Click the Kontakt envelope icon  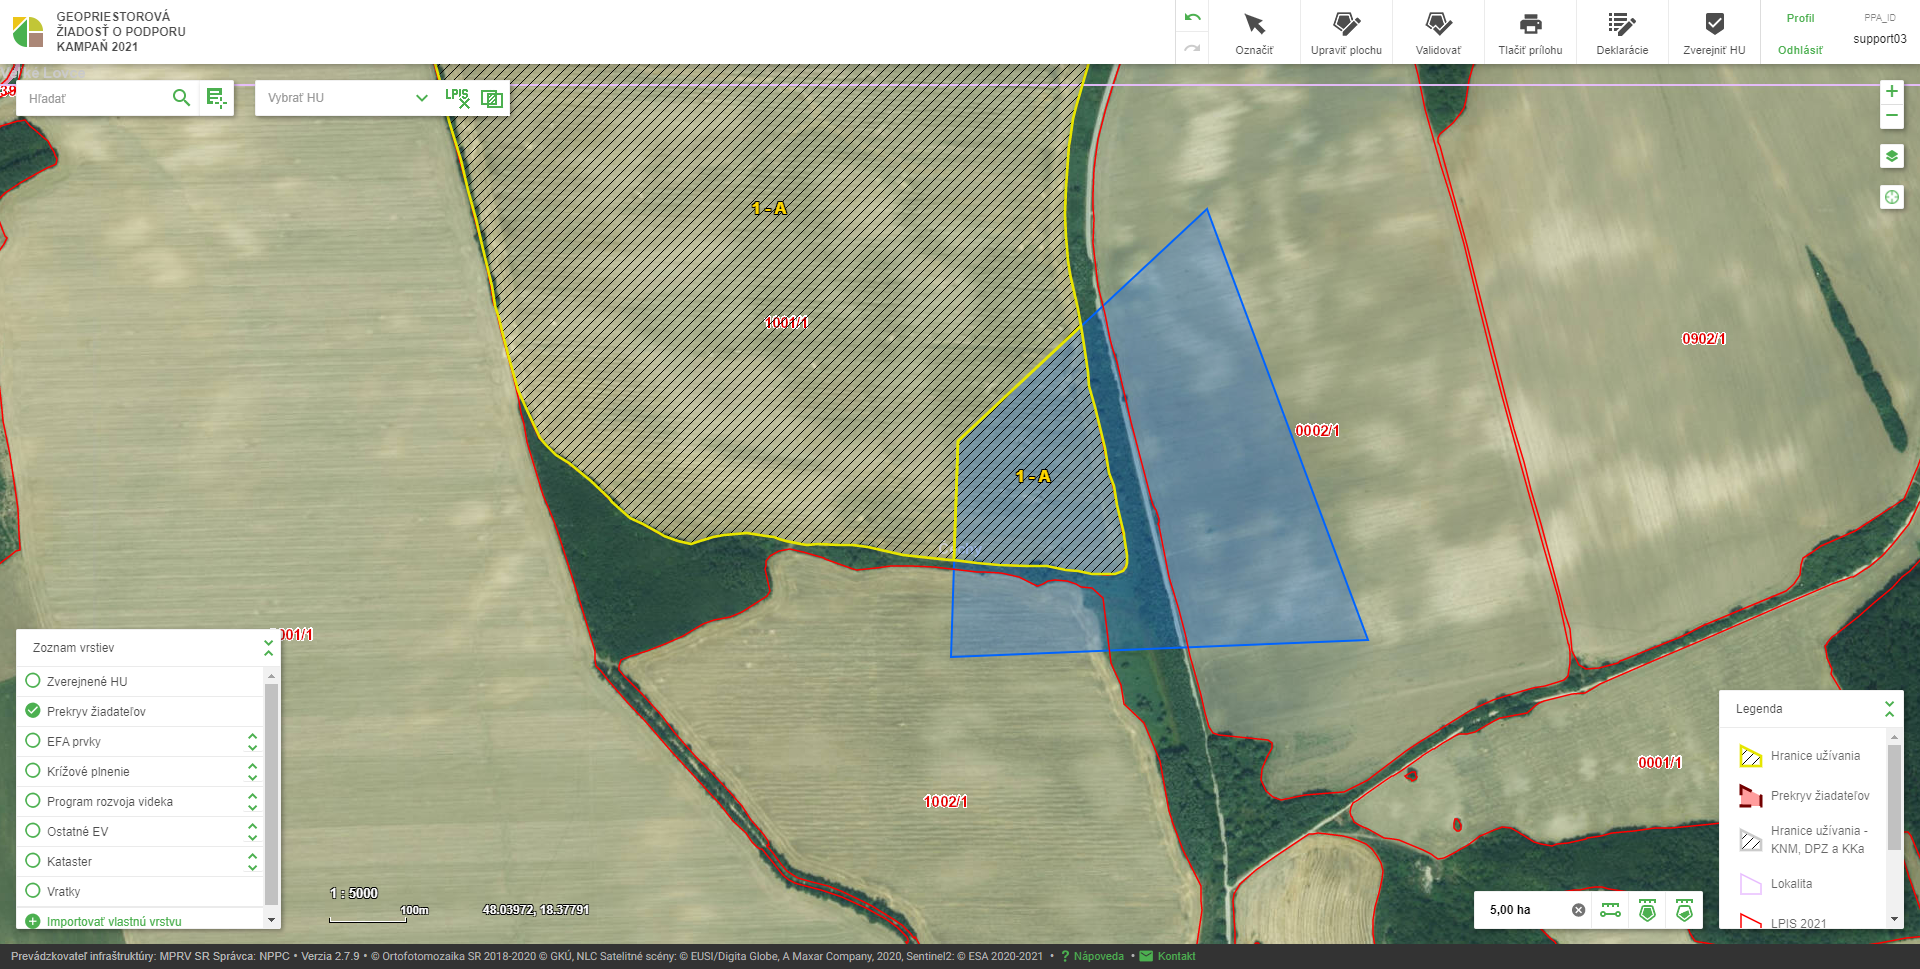[x=1146, y=956]
